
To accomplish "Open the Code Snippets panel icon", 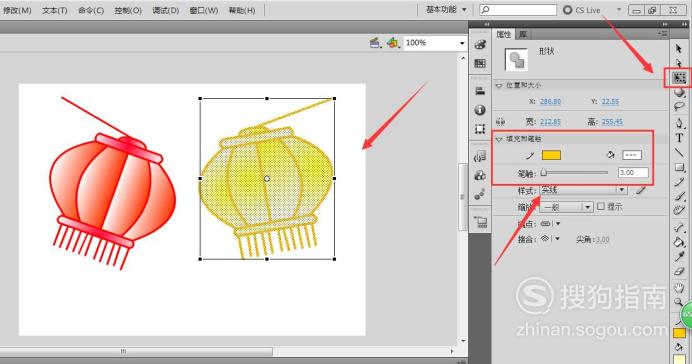I will [x=480, y=157].
